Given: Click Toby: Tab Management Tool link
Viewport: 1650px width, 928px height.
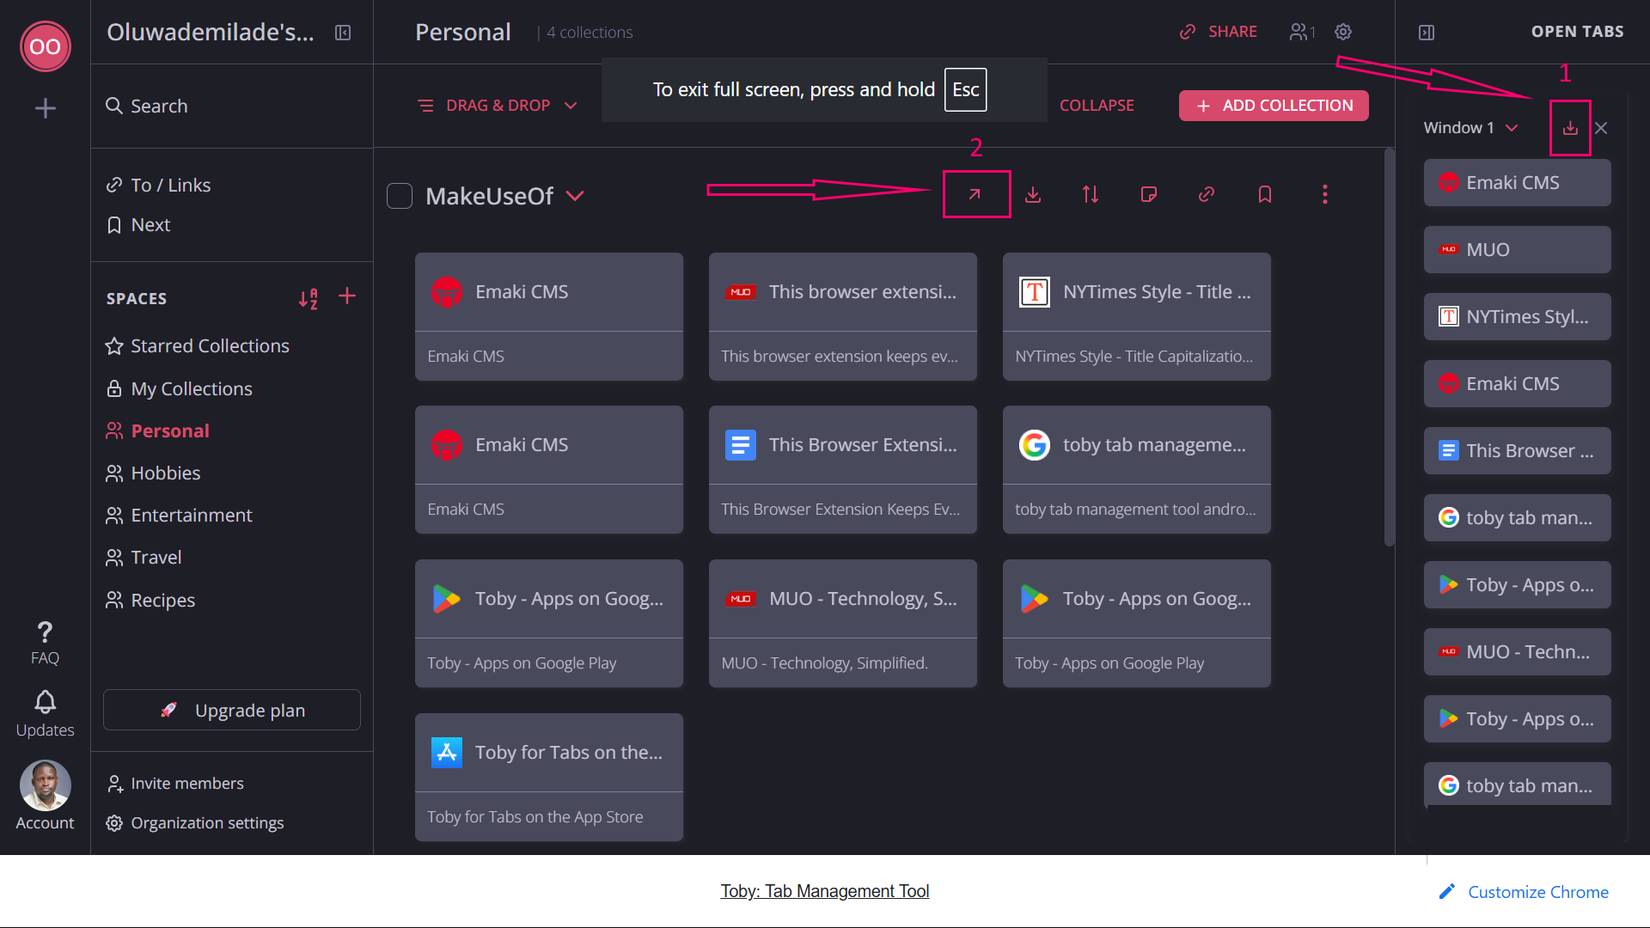Looking at the screenshot, I should 825,891.
